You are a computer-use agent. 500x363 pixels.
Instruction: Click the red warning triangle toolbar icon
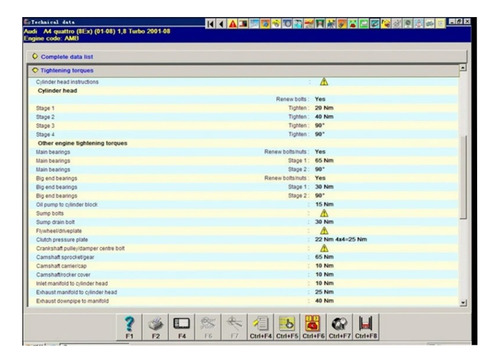232,24
